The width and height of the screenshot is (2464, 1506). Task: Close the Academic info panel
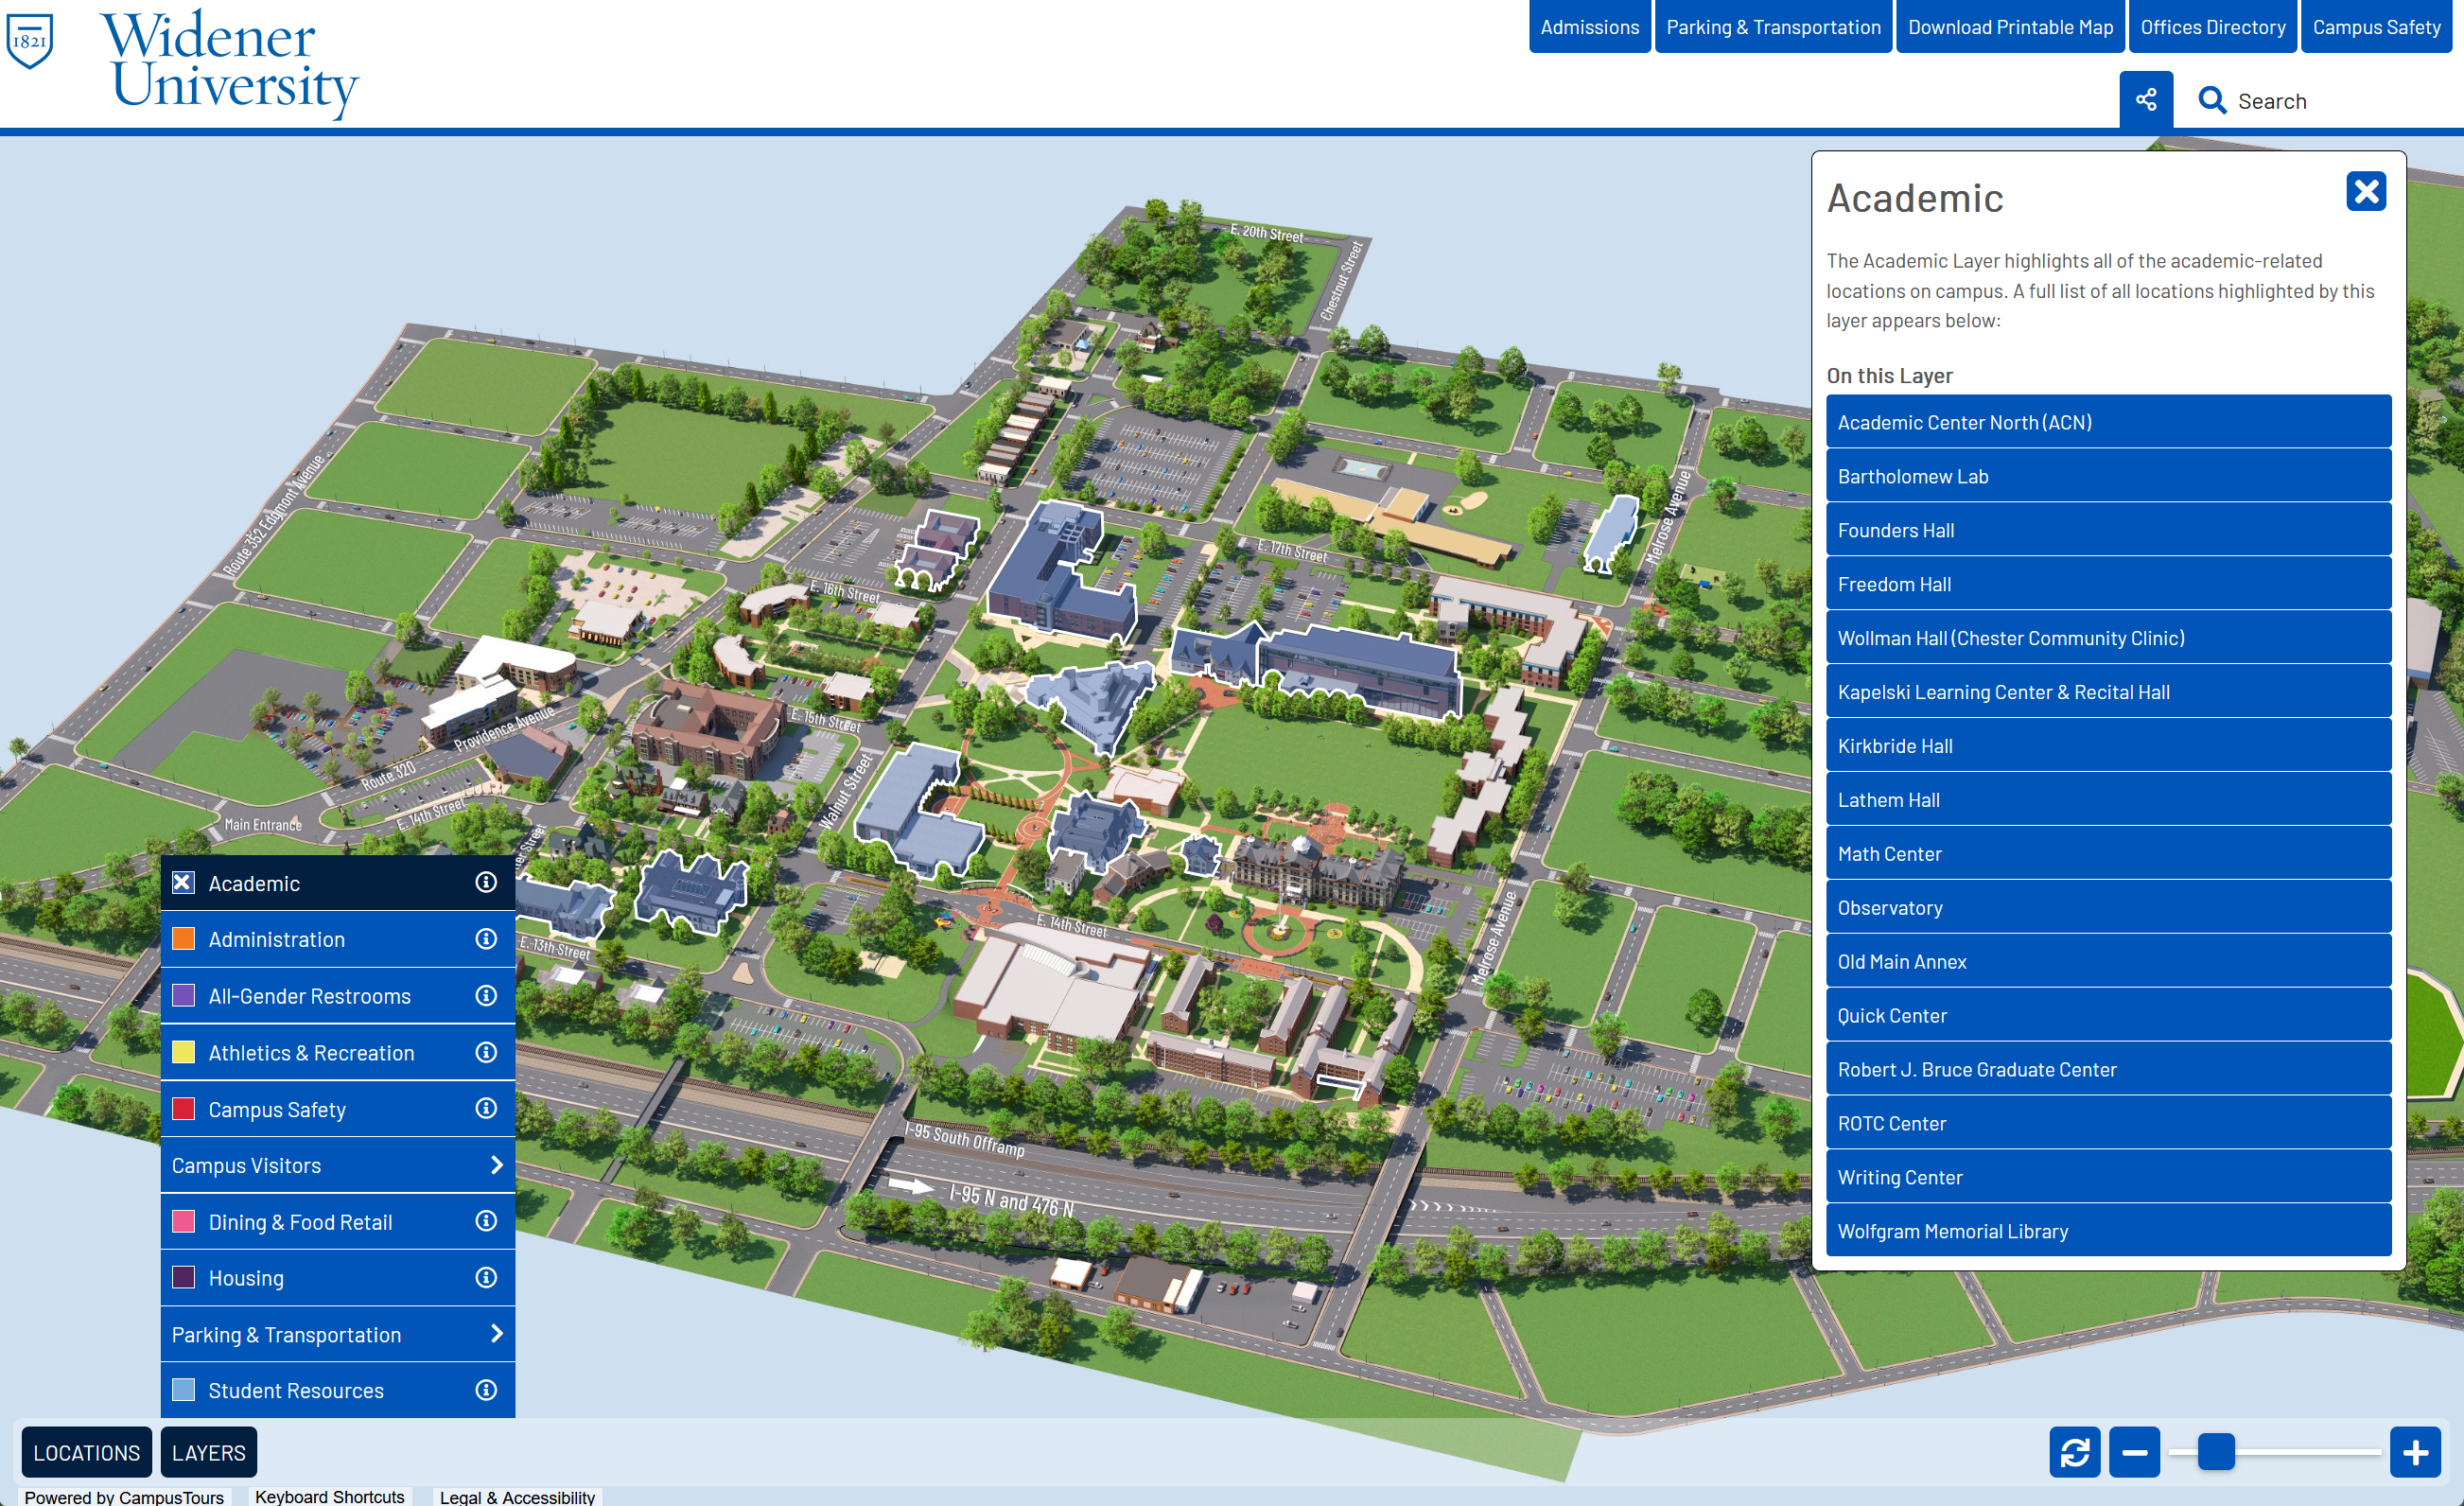coord(2365,191)
